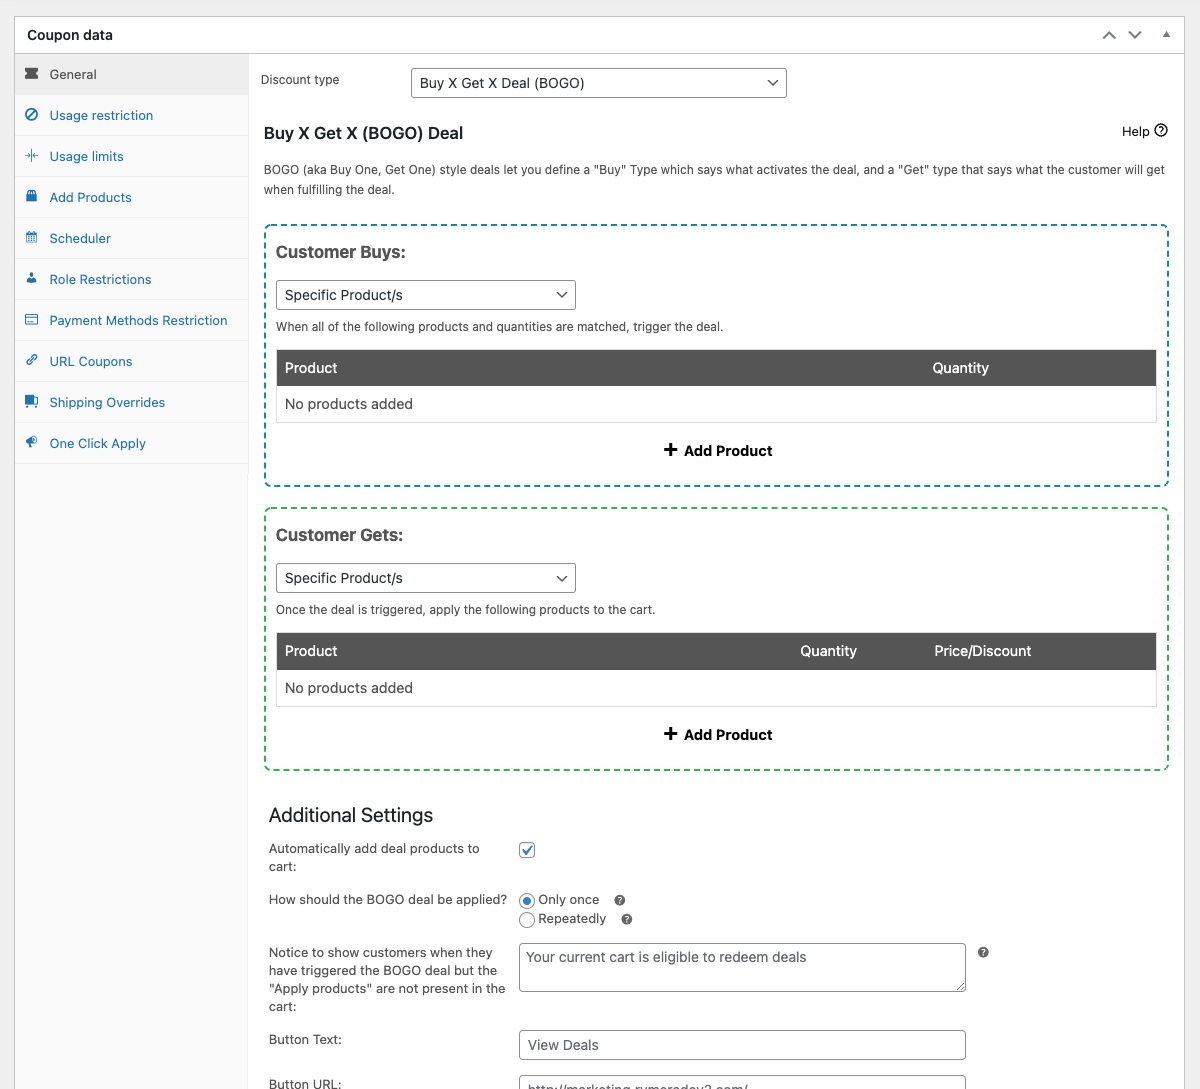The image size is (1200, 1089).
Task: Click Quantity header in Customer Buys table
Action: [961, 368]
